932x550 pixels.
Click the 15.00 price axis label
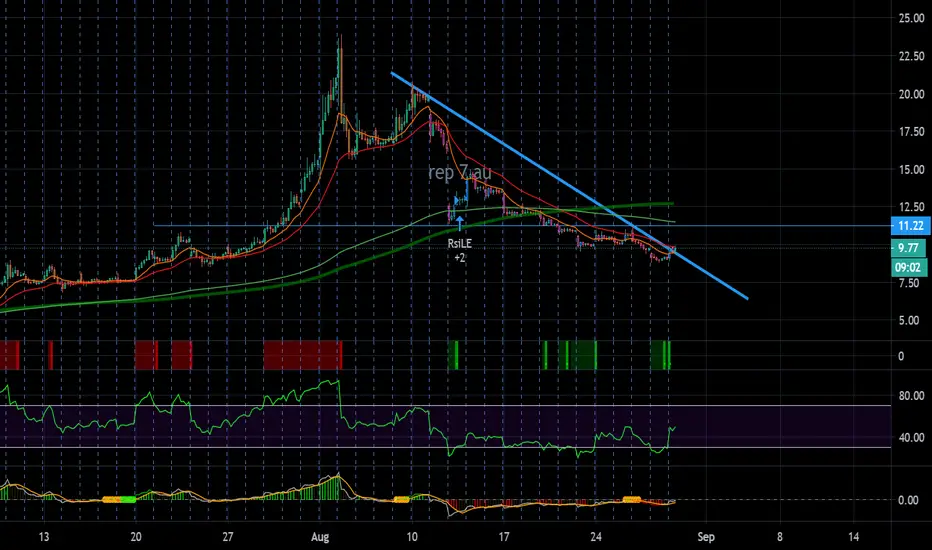(911, 169)
